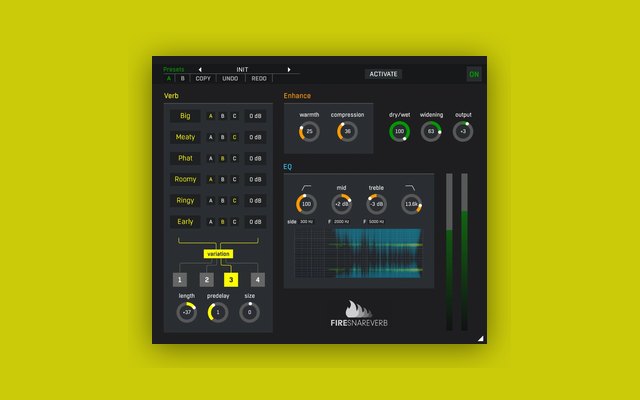Click the Roomy 0 dB gain field
Image resolution: width=640 pixels, height=400 pixels.
tap(255, 179)
